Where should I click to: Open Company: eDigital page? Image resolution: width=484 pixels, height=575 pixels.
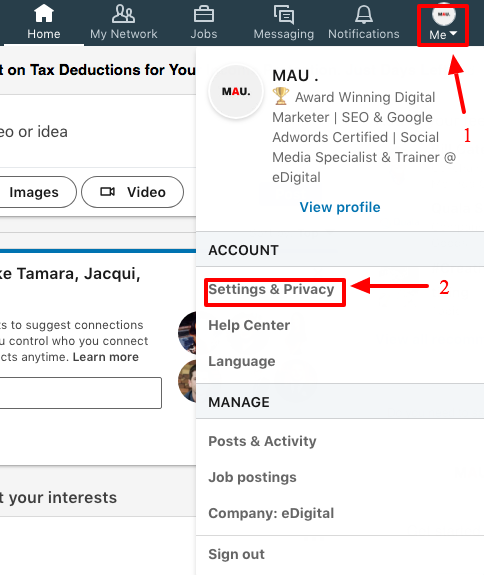point(271,513)
